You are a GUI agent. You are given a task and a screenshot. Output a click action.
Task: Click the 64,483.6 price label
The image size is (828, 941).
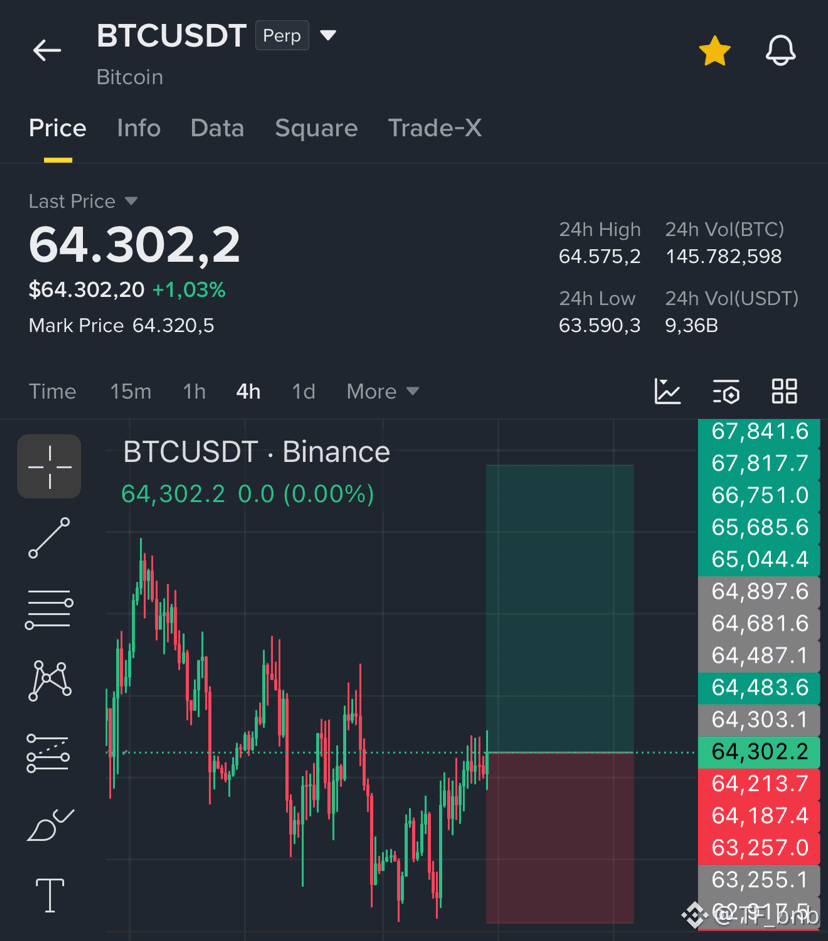759,688
